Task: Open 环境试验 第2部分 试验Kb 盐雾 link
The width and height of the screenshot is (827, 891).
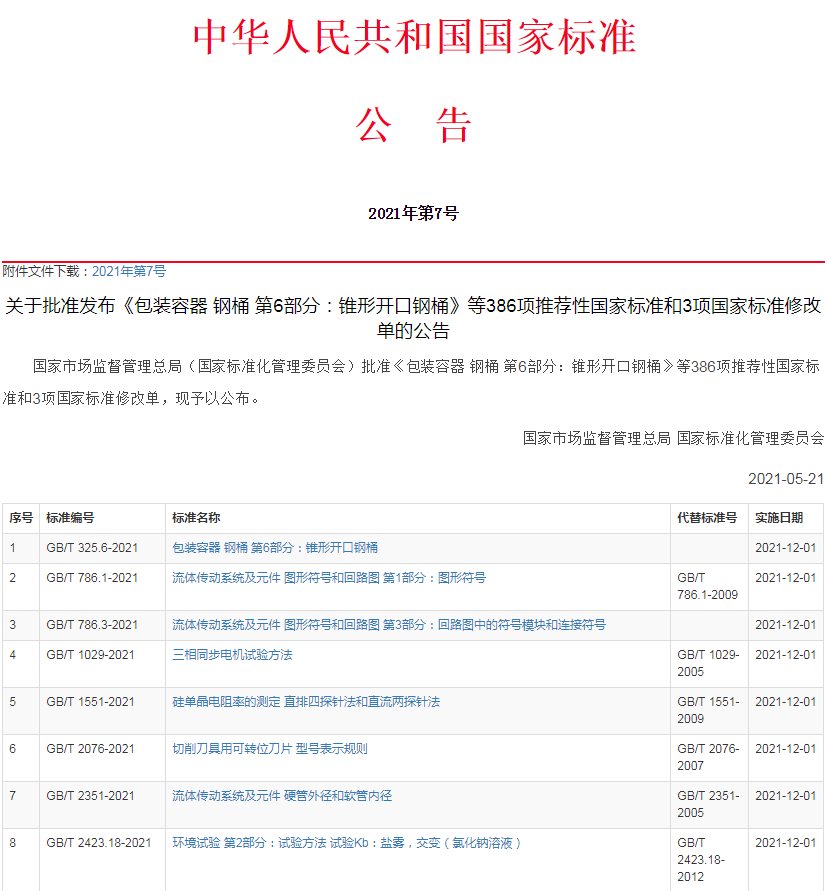Action: tap(346, 843)
